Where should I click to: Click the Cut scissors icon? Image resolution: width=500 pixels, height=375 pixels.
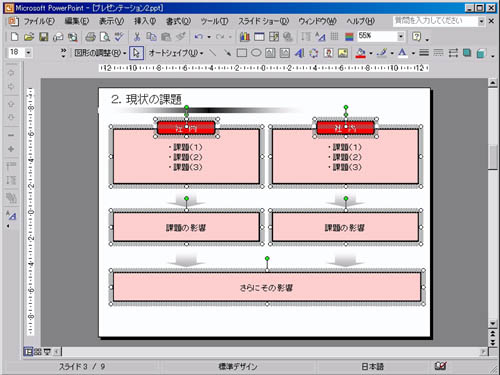[x=137, y=37]
